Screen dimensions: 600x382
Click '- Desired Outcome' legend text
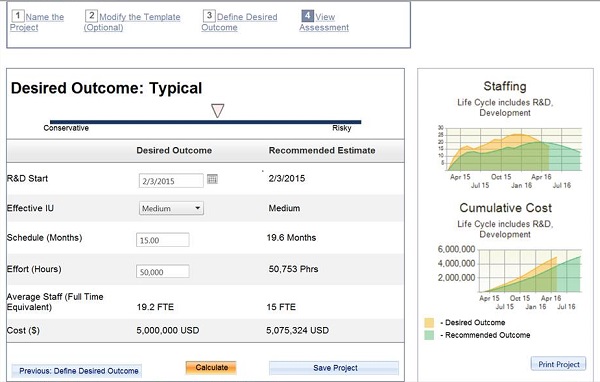coord(473,323)
